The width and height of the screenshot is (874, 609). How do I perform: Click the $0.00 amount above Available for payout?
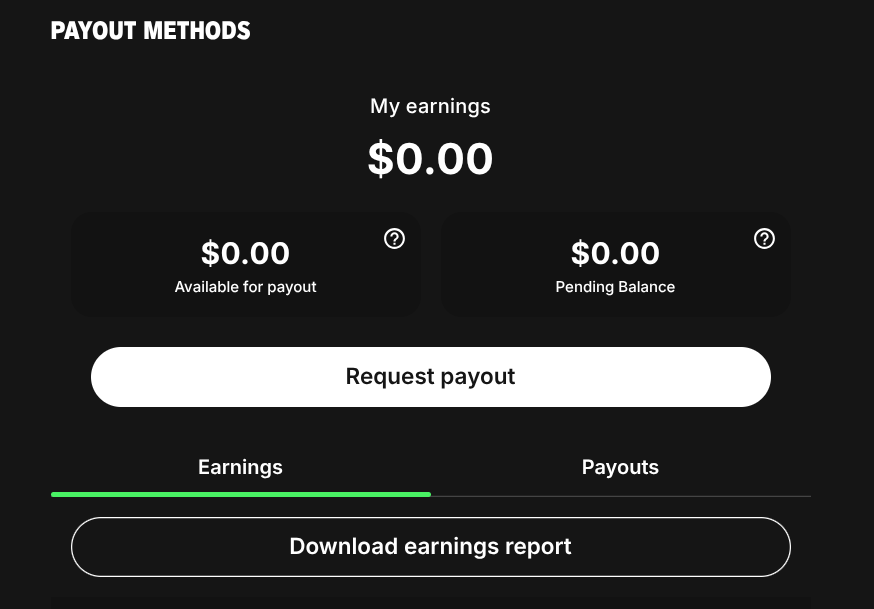[245, 253]
